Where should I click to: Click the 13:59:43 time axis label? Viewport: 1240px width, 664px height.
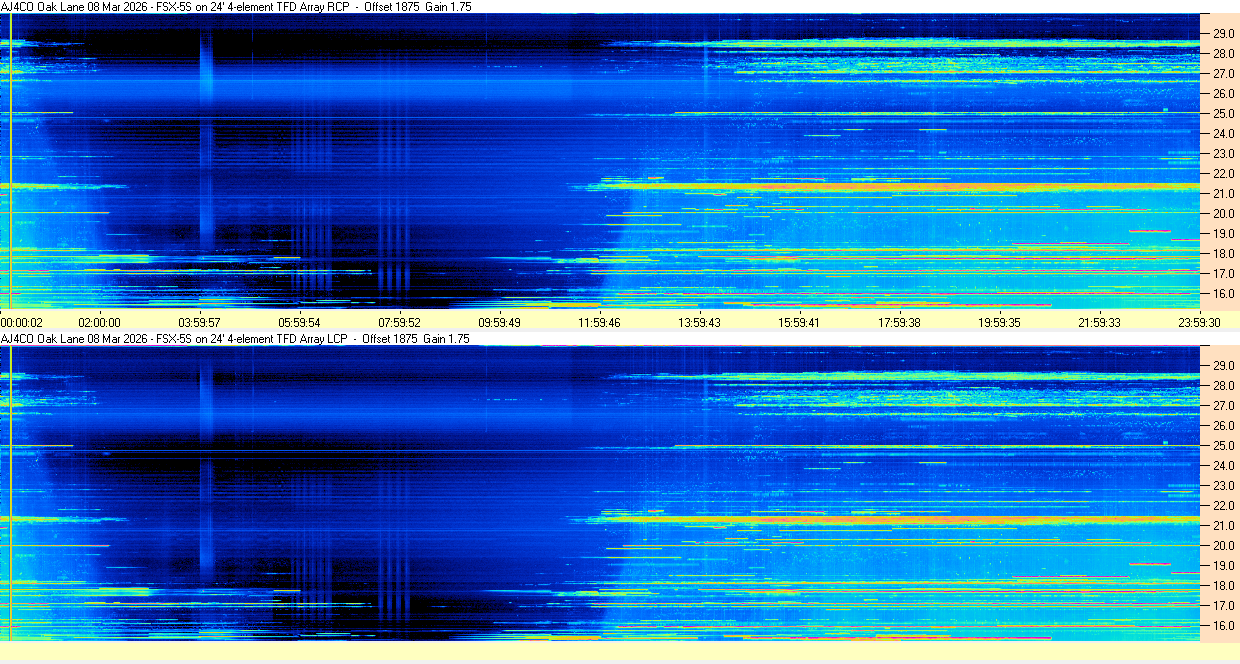point(700,322)
